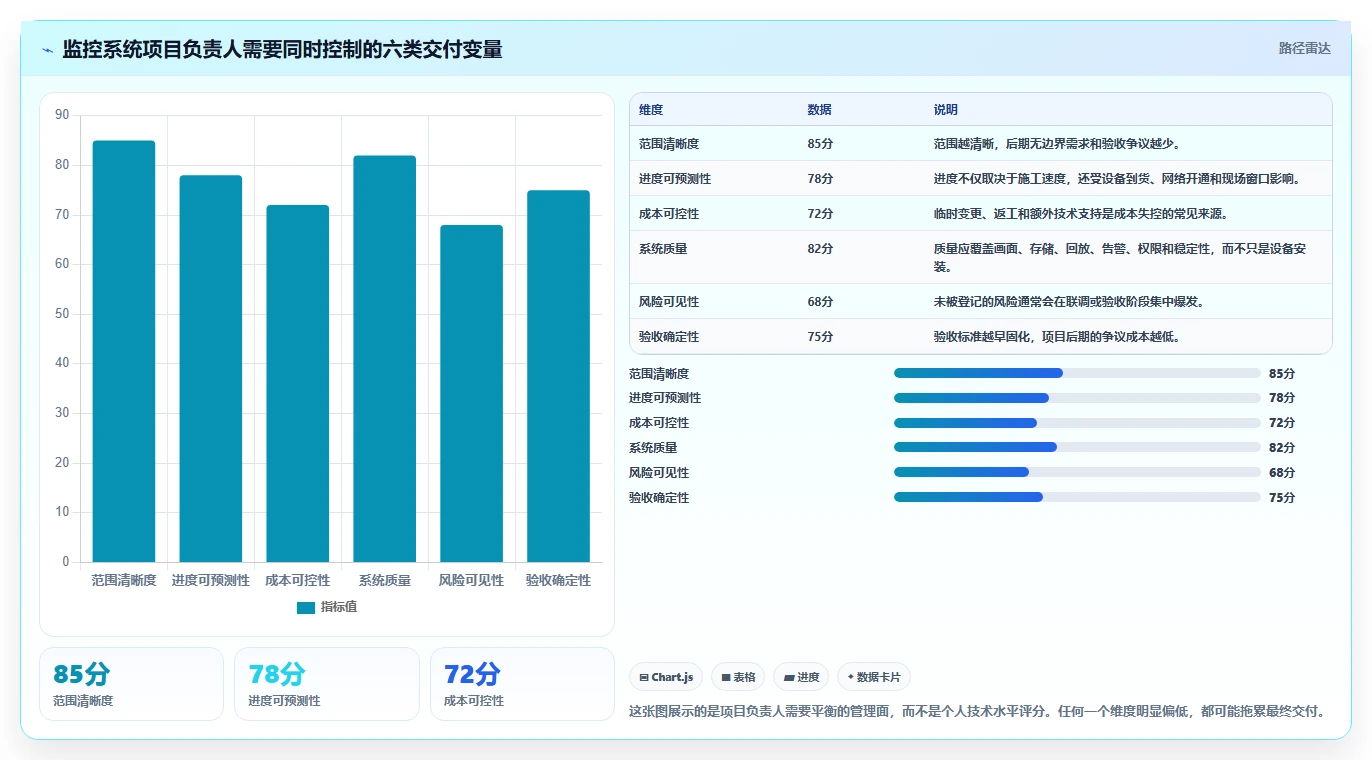
Task: Click the 系统质量 bar in the chart
Action: tap(385, 359)
